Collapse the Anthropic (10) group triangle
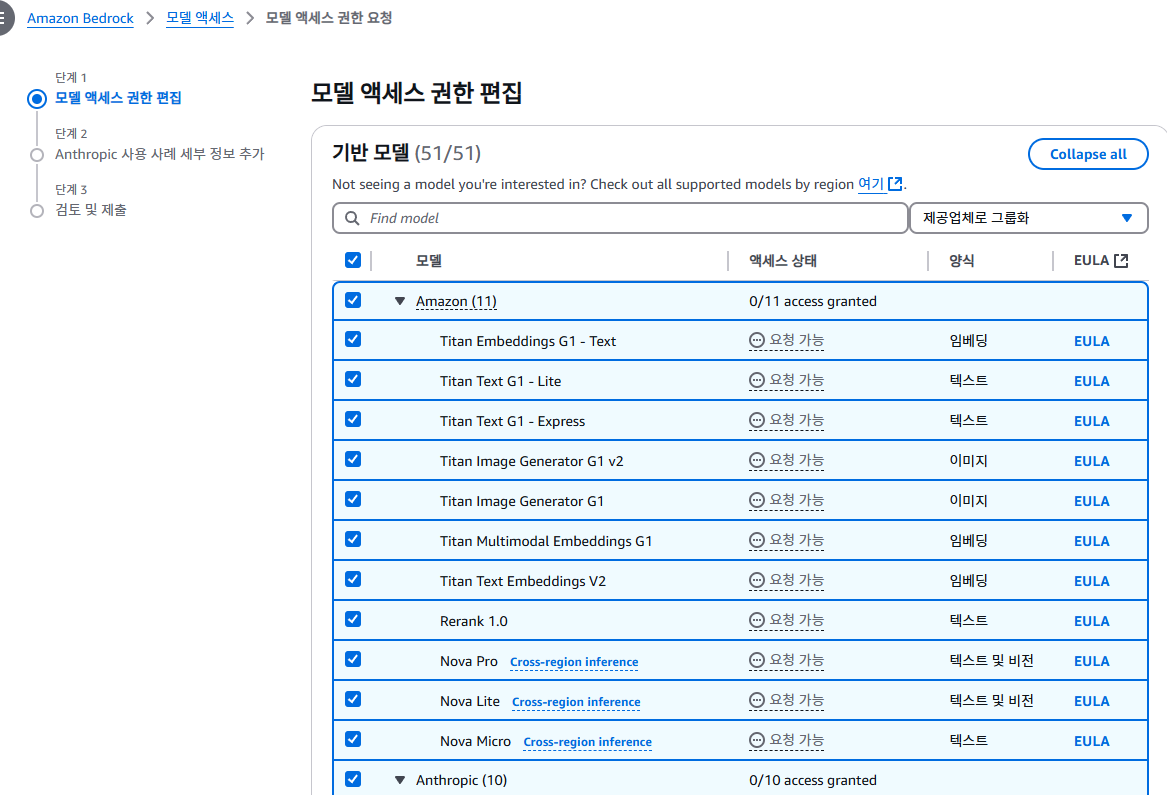 (400, 780)
